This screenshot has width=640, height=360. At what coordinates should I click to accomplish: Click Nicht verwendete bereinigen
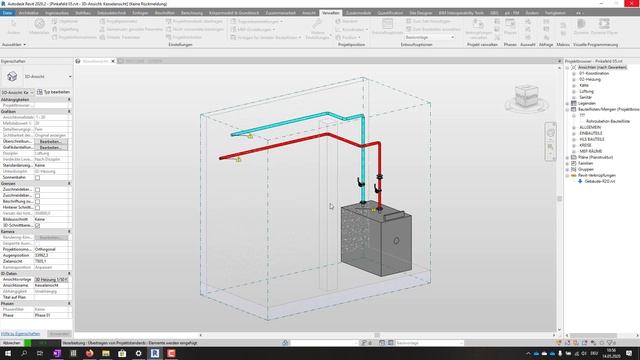pyautogui.click(x=194, y=29)
